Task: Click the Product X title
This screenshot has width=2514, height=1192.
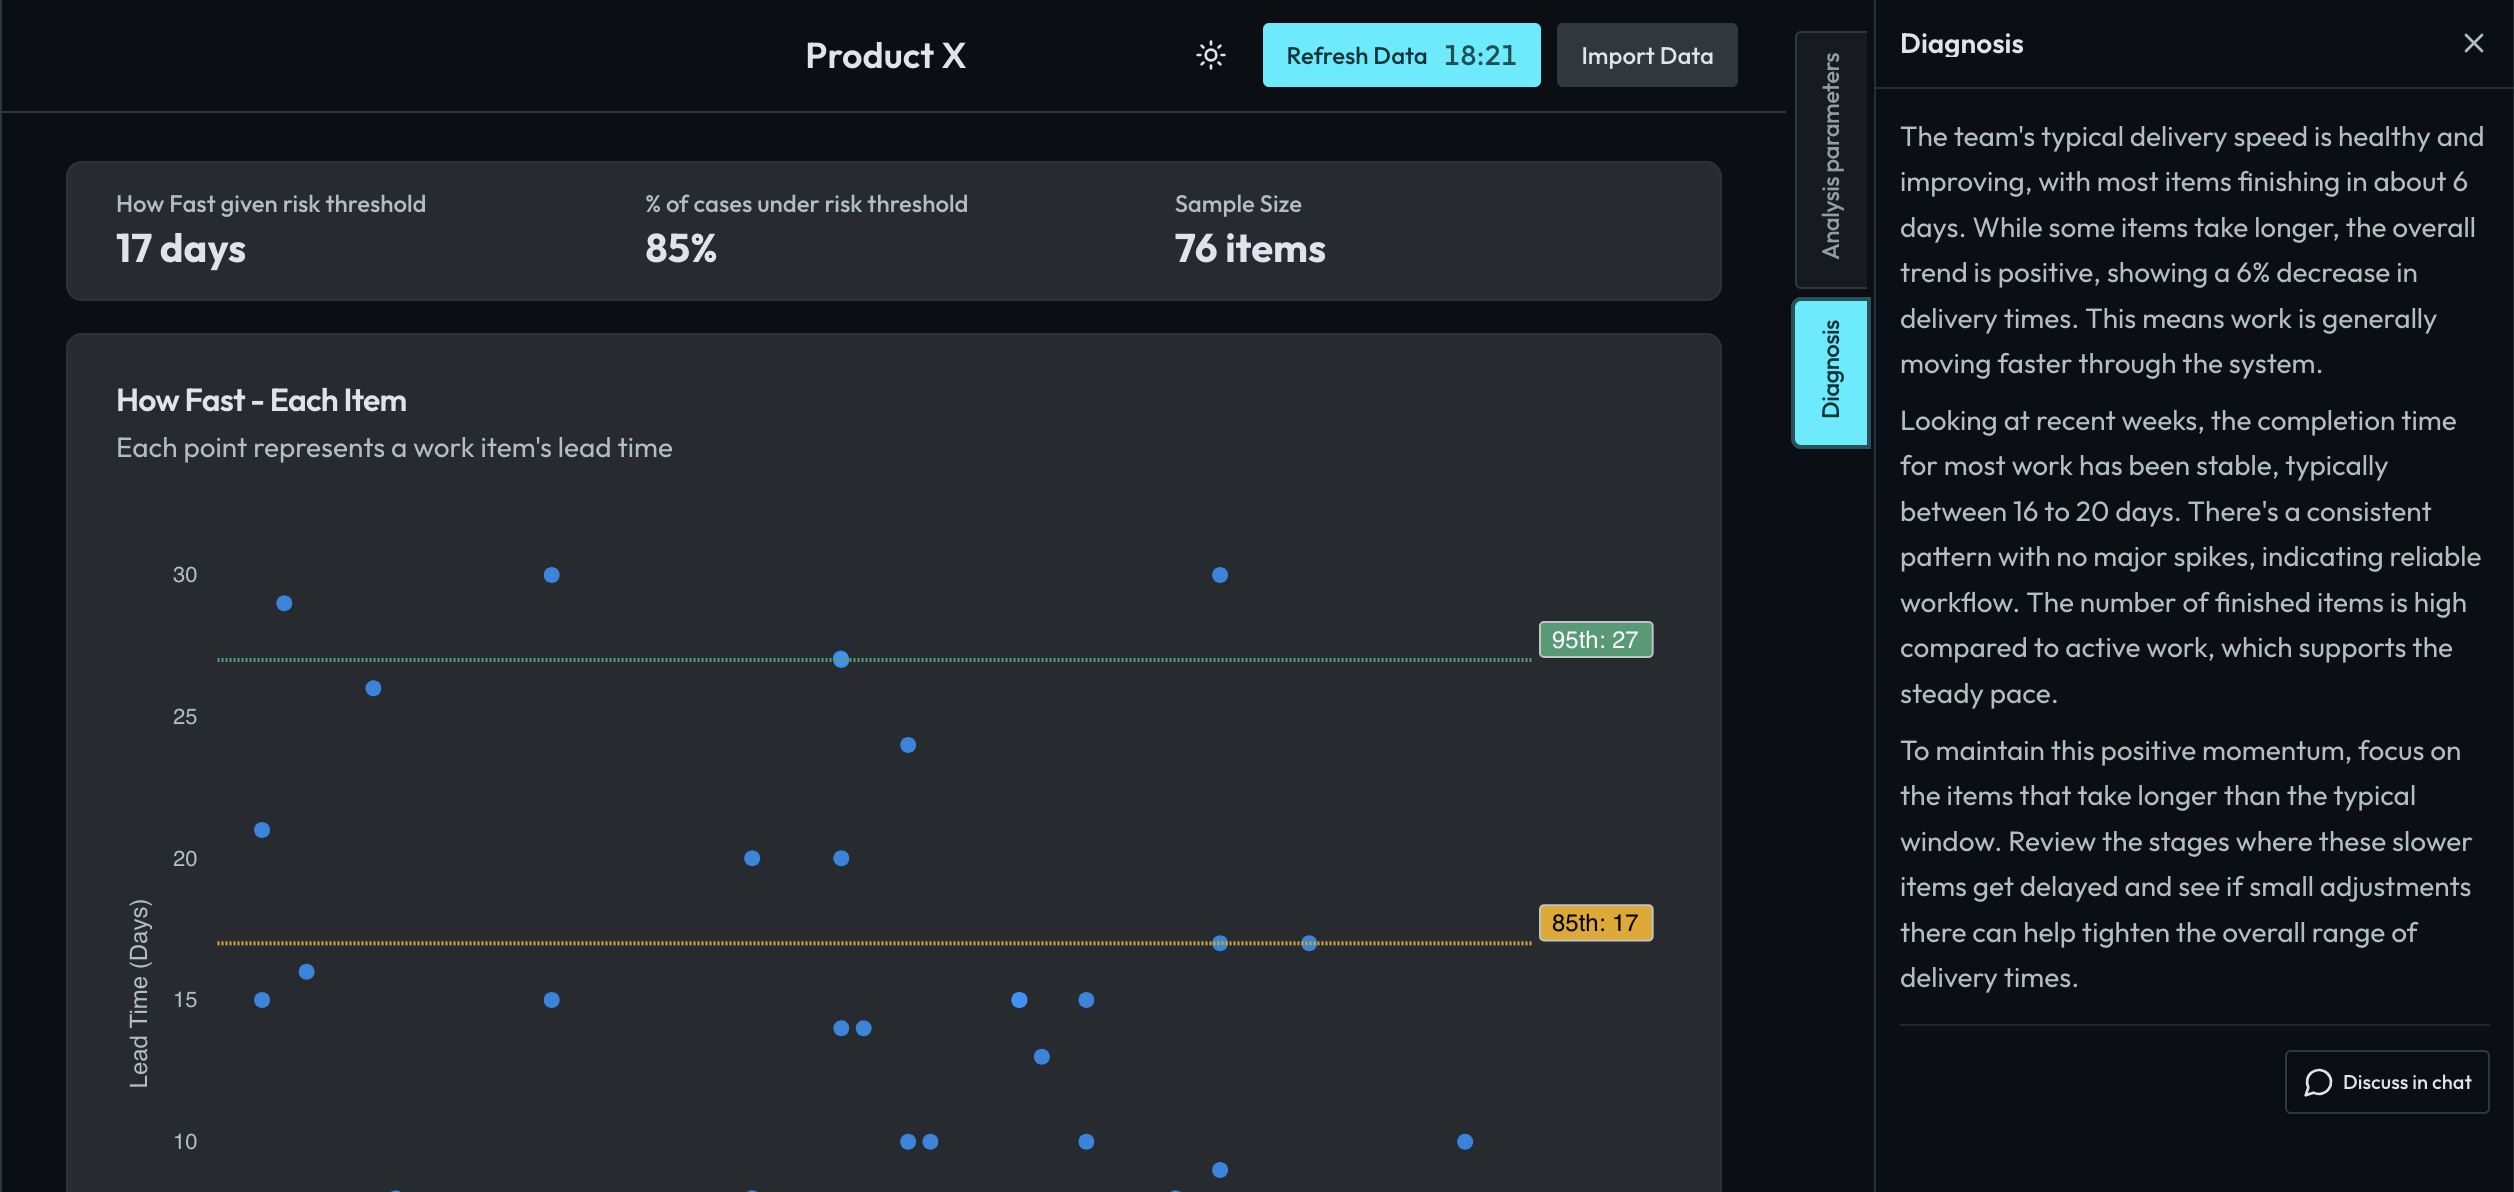Action: pyautogui.click(x=884, y=55)
